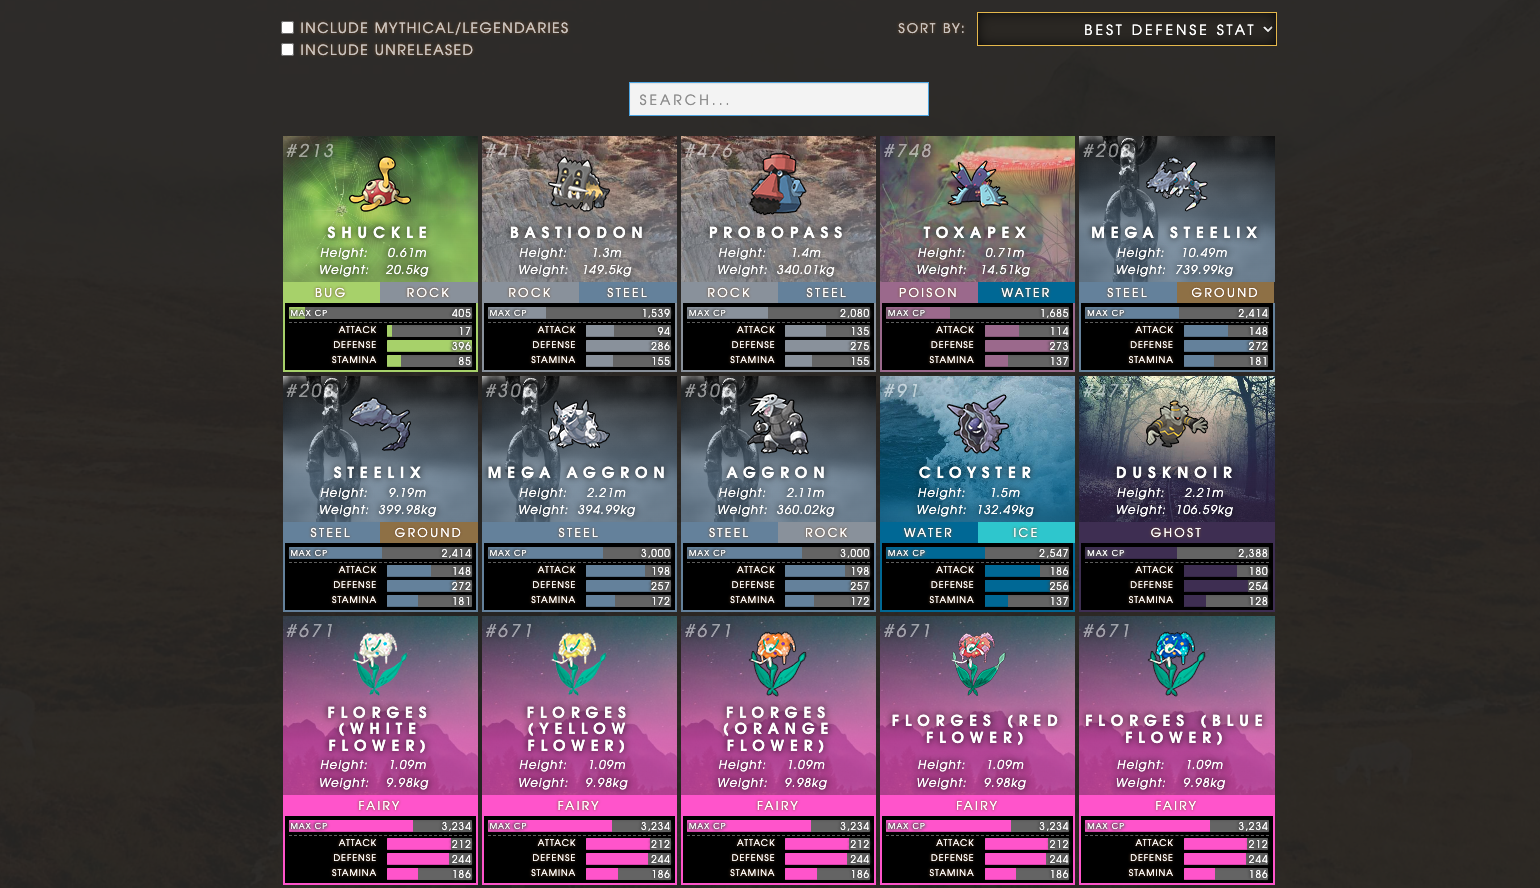Click the Florges (White Flower) sprite
The height and width of the screenshot is (888, 1540).
tap(379, 662)
